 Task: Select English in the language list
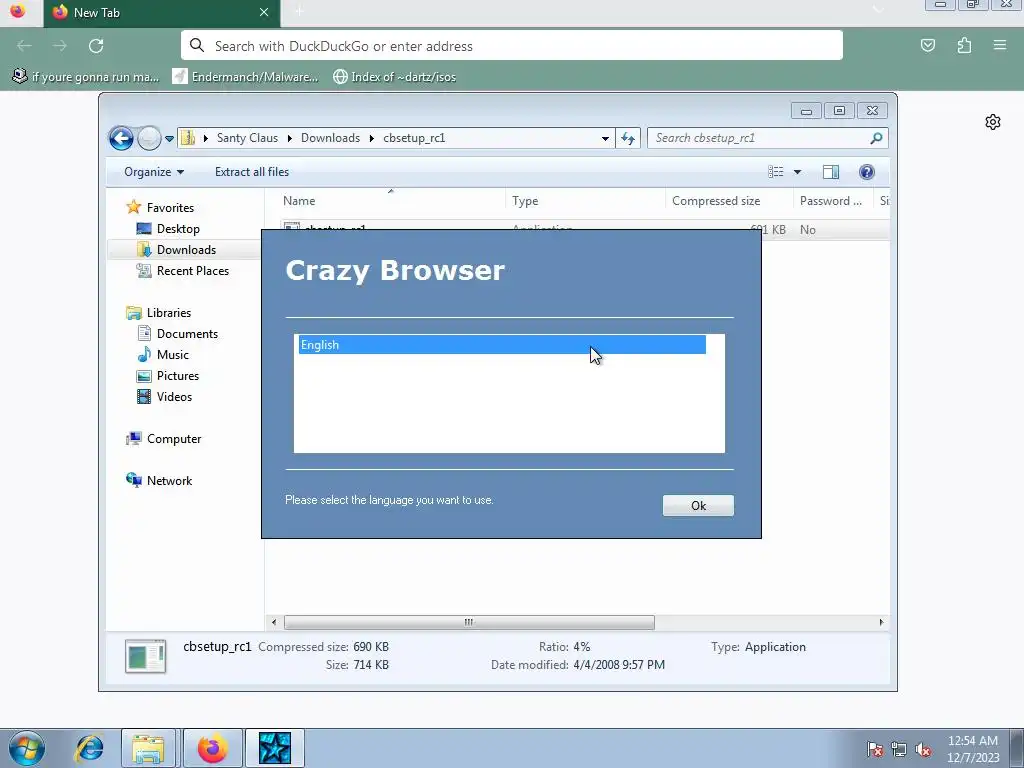(502, 345)
